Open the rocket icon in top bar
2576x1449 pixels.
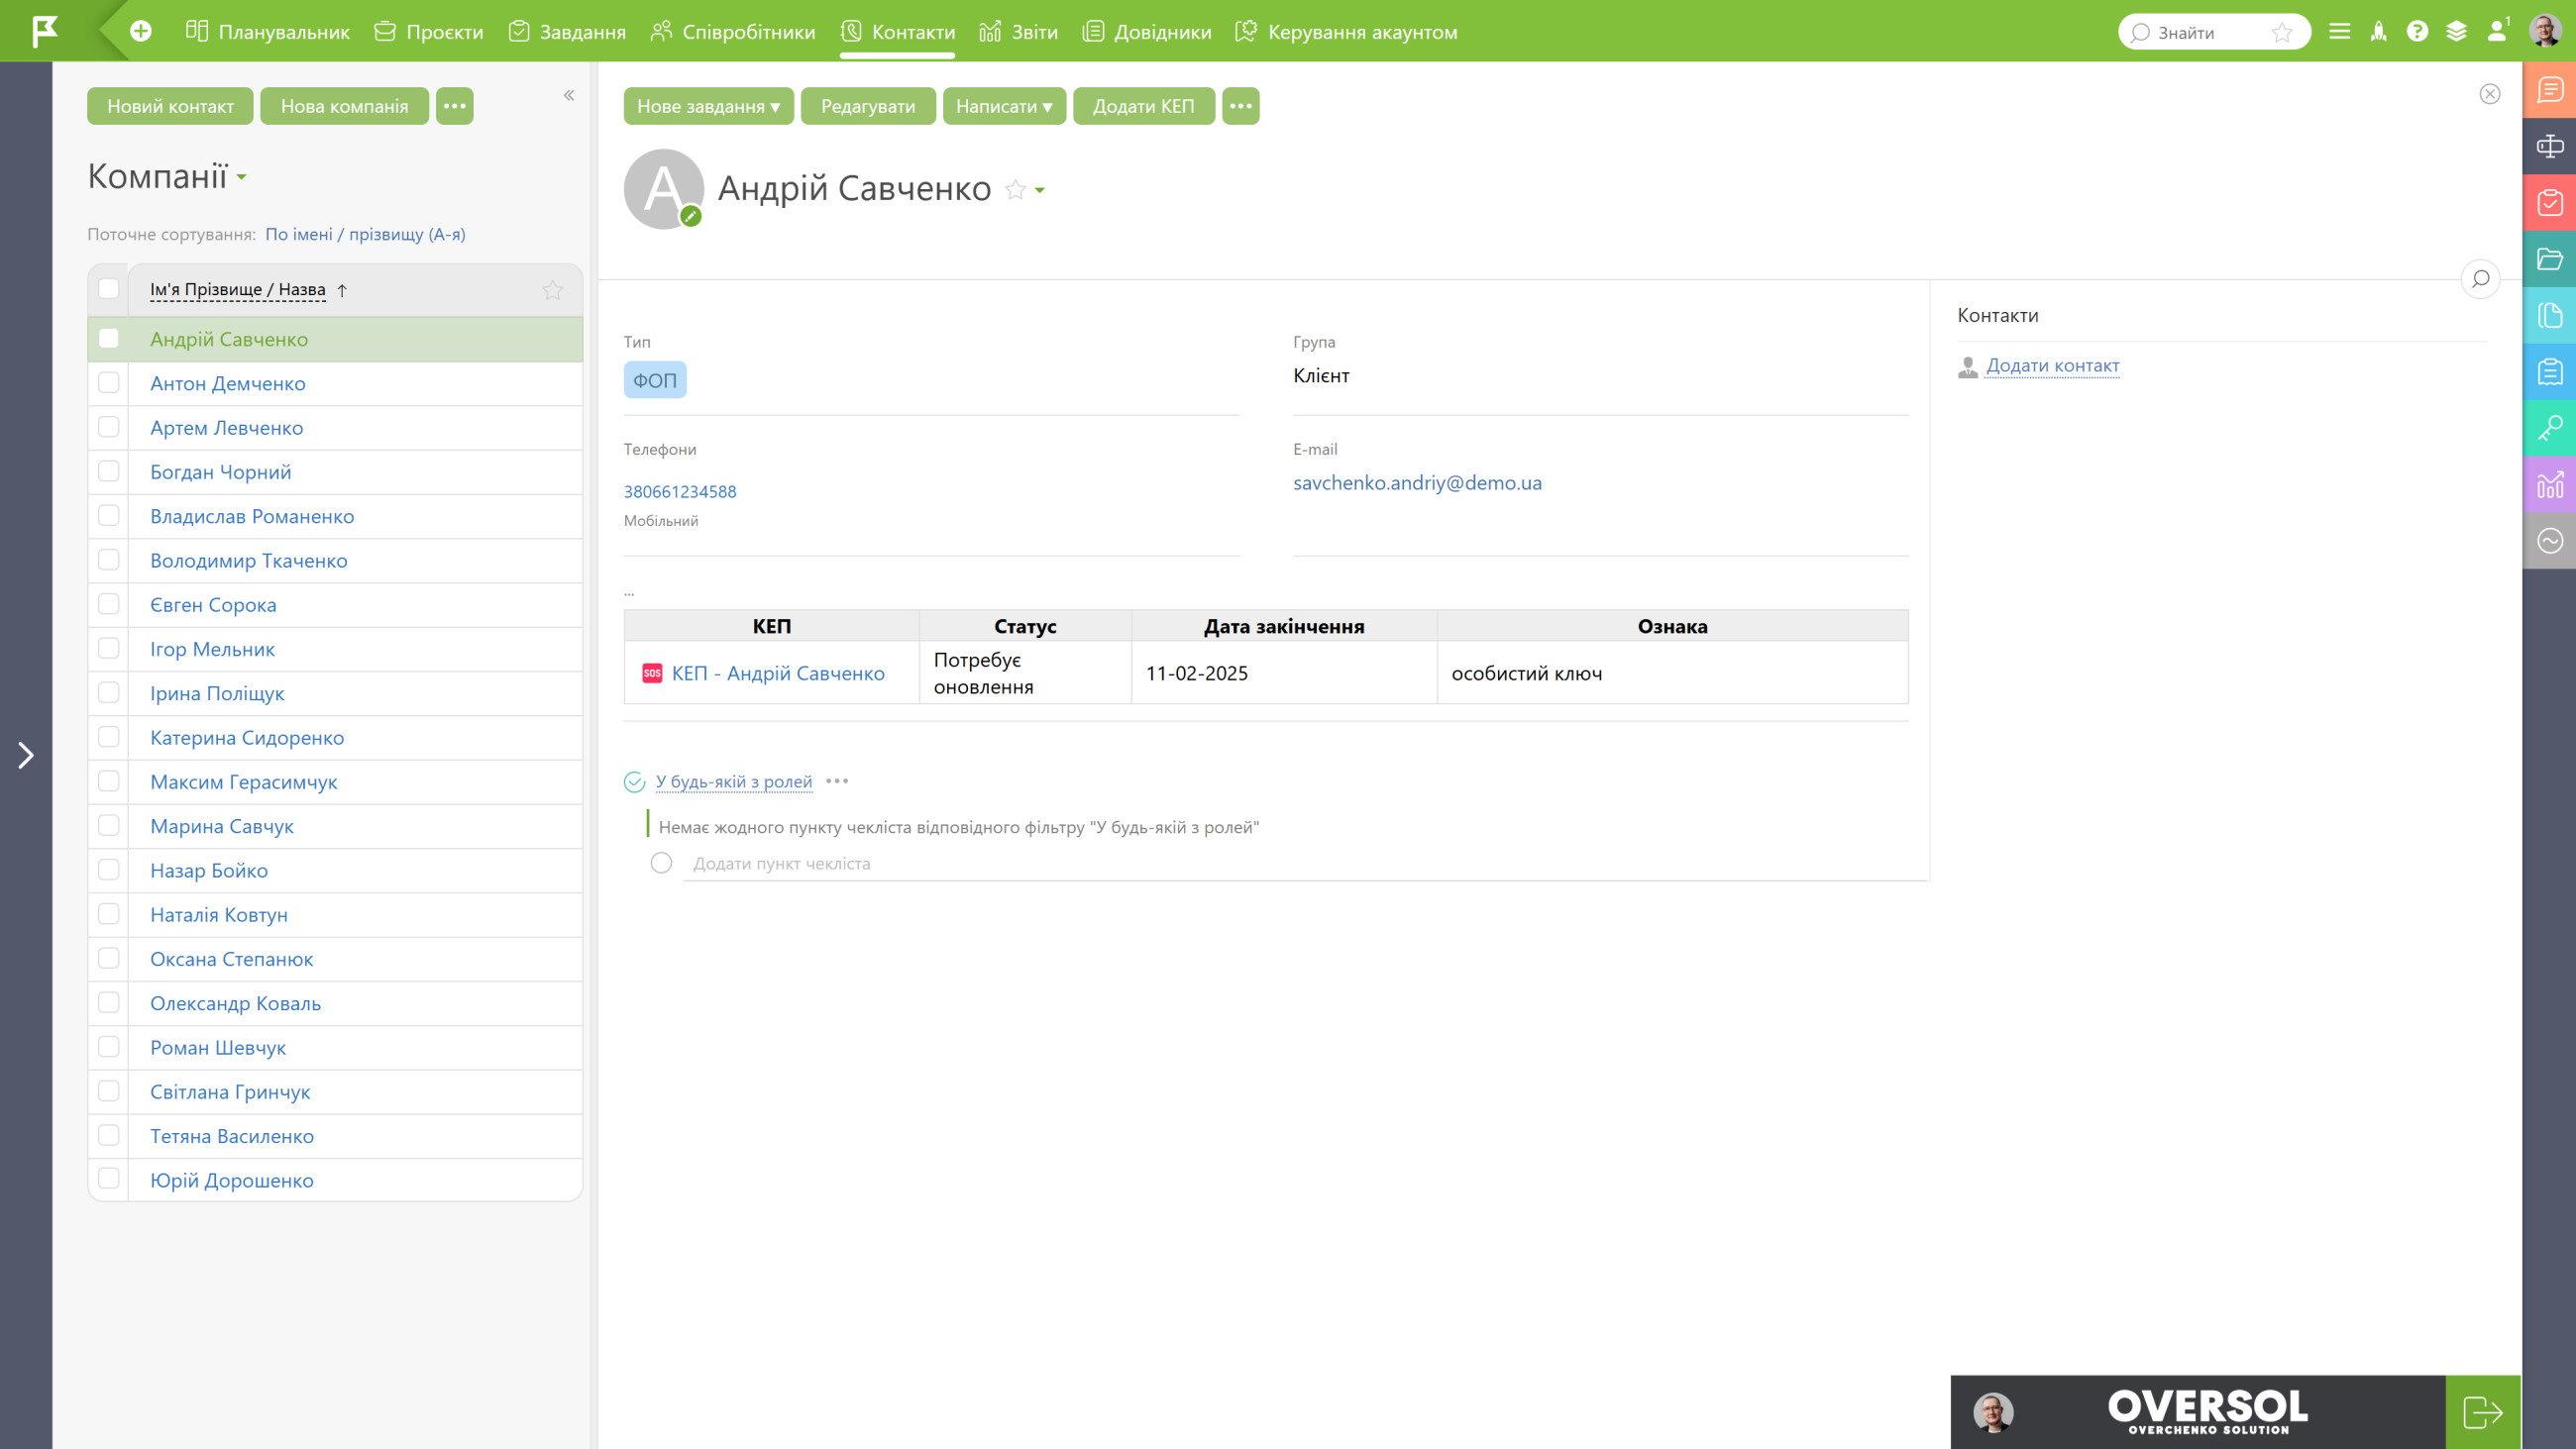coord(2378,31)
